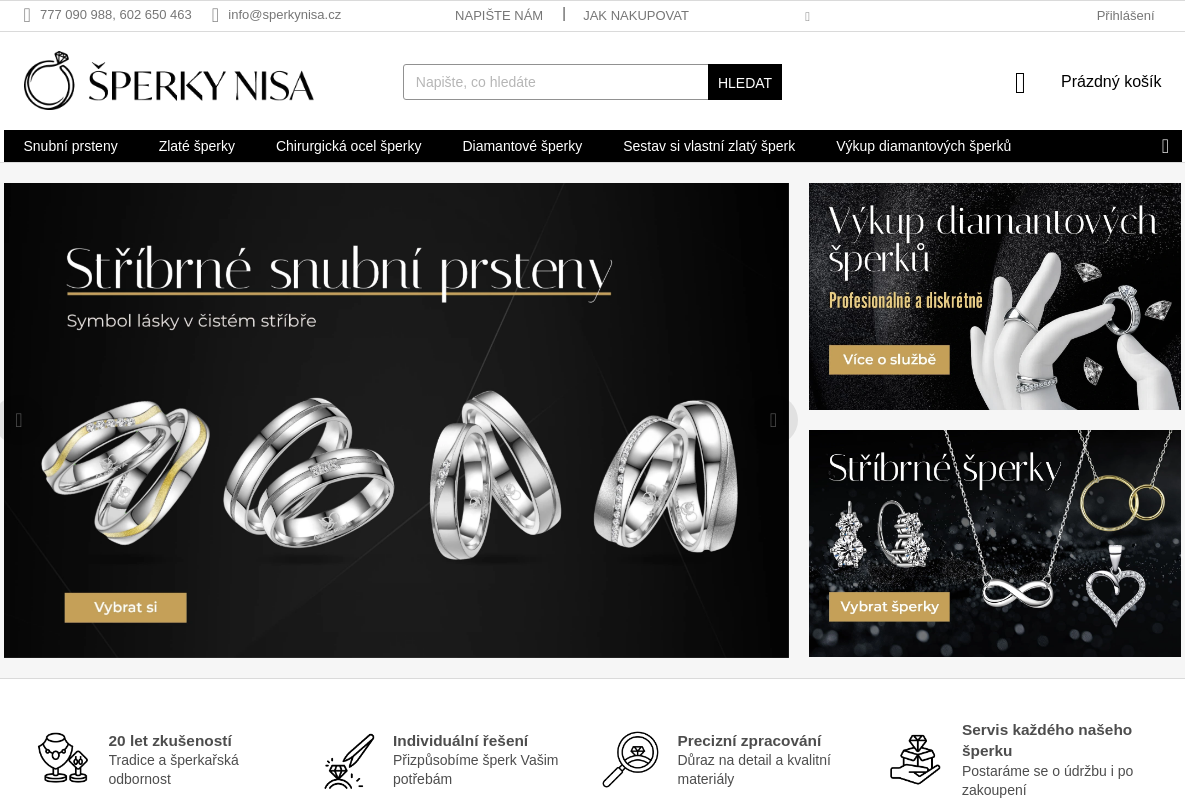Open the Stříbrné šperky banner image
This screenshot has height=800, width=1200.
tap(995, 543)
